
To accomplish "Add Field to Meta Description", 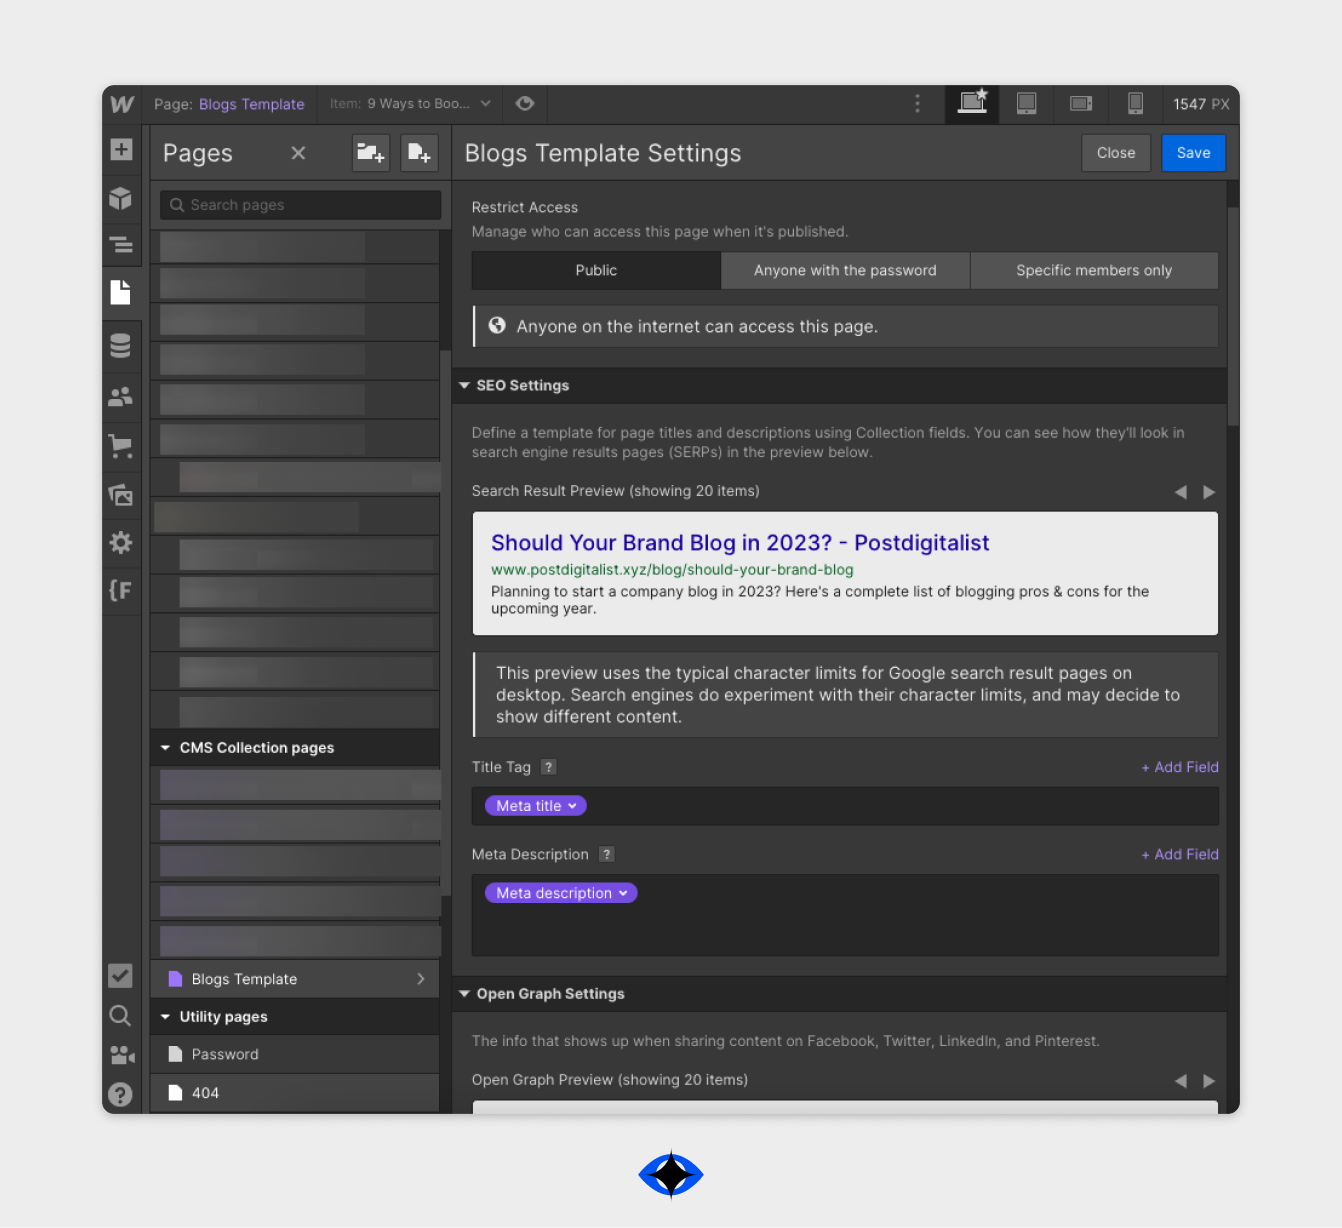I will (1180, 854).
